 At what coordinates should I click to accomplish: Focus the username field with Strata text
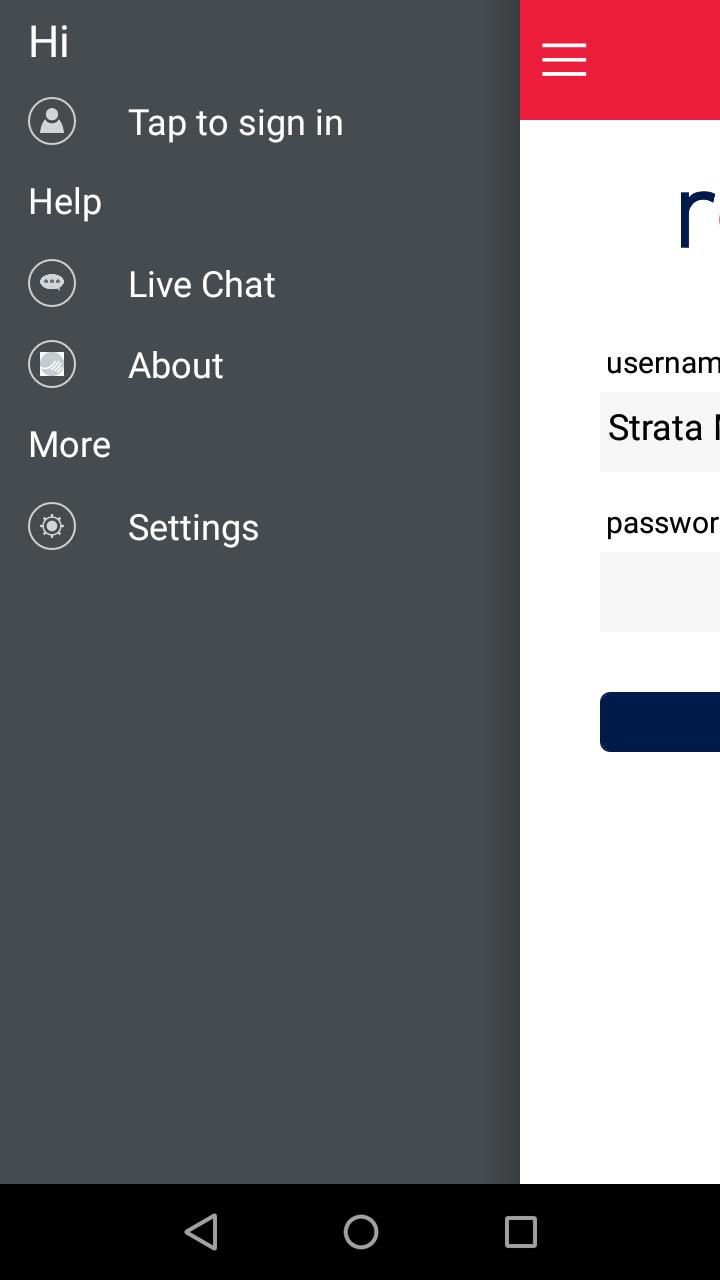(x=660, y=431)
